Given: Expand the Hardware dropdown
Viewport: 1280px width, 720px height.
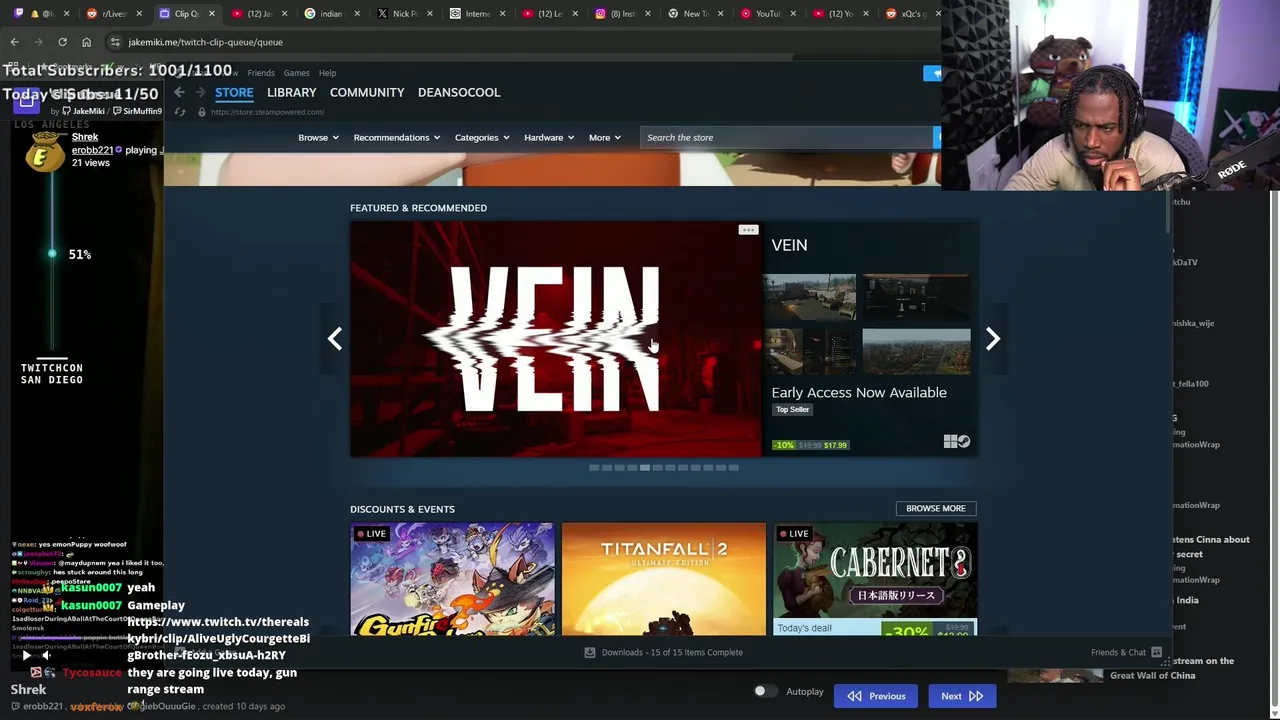Looking at the screenshot, I should tap(549, 137).
